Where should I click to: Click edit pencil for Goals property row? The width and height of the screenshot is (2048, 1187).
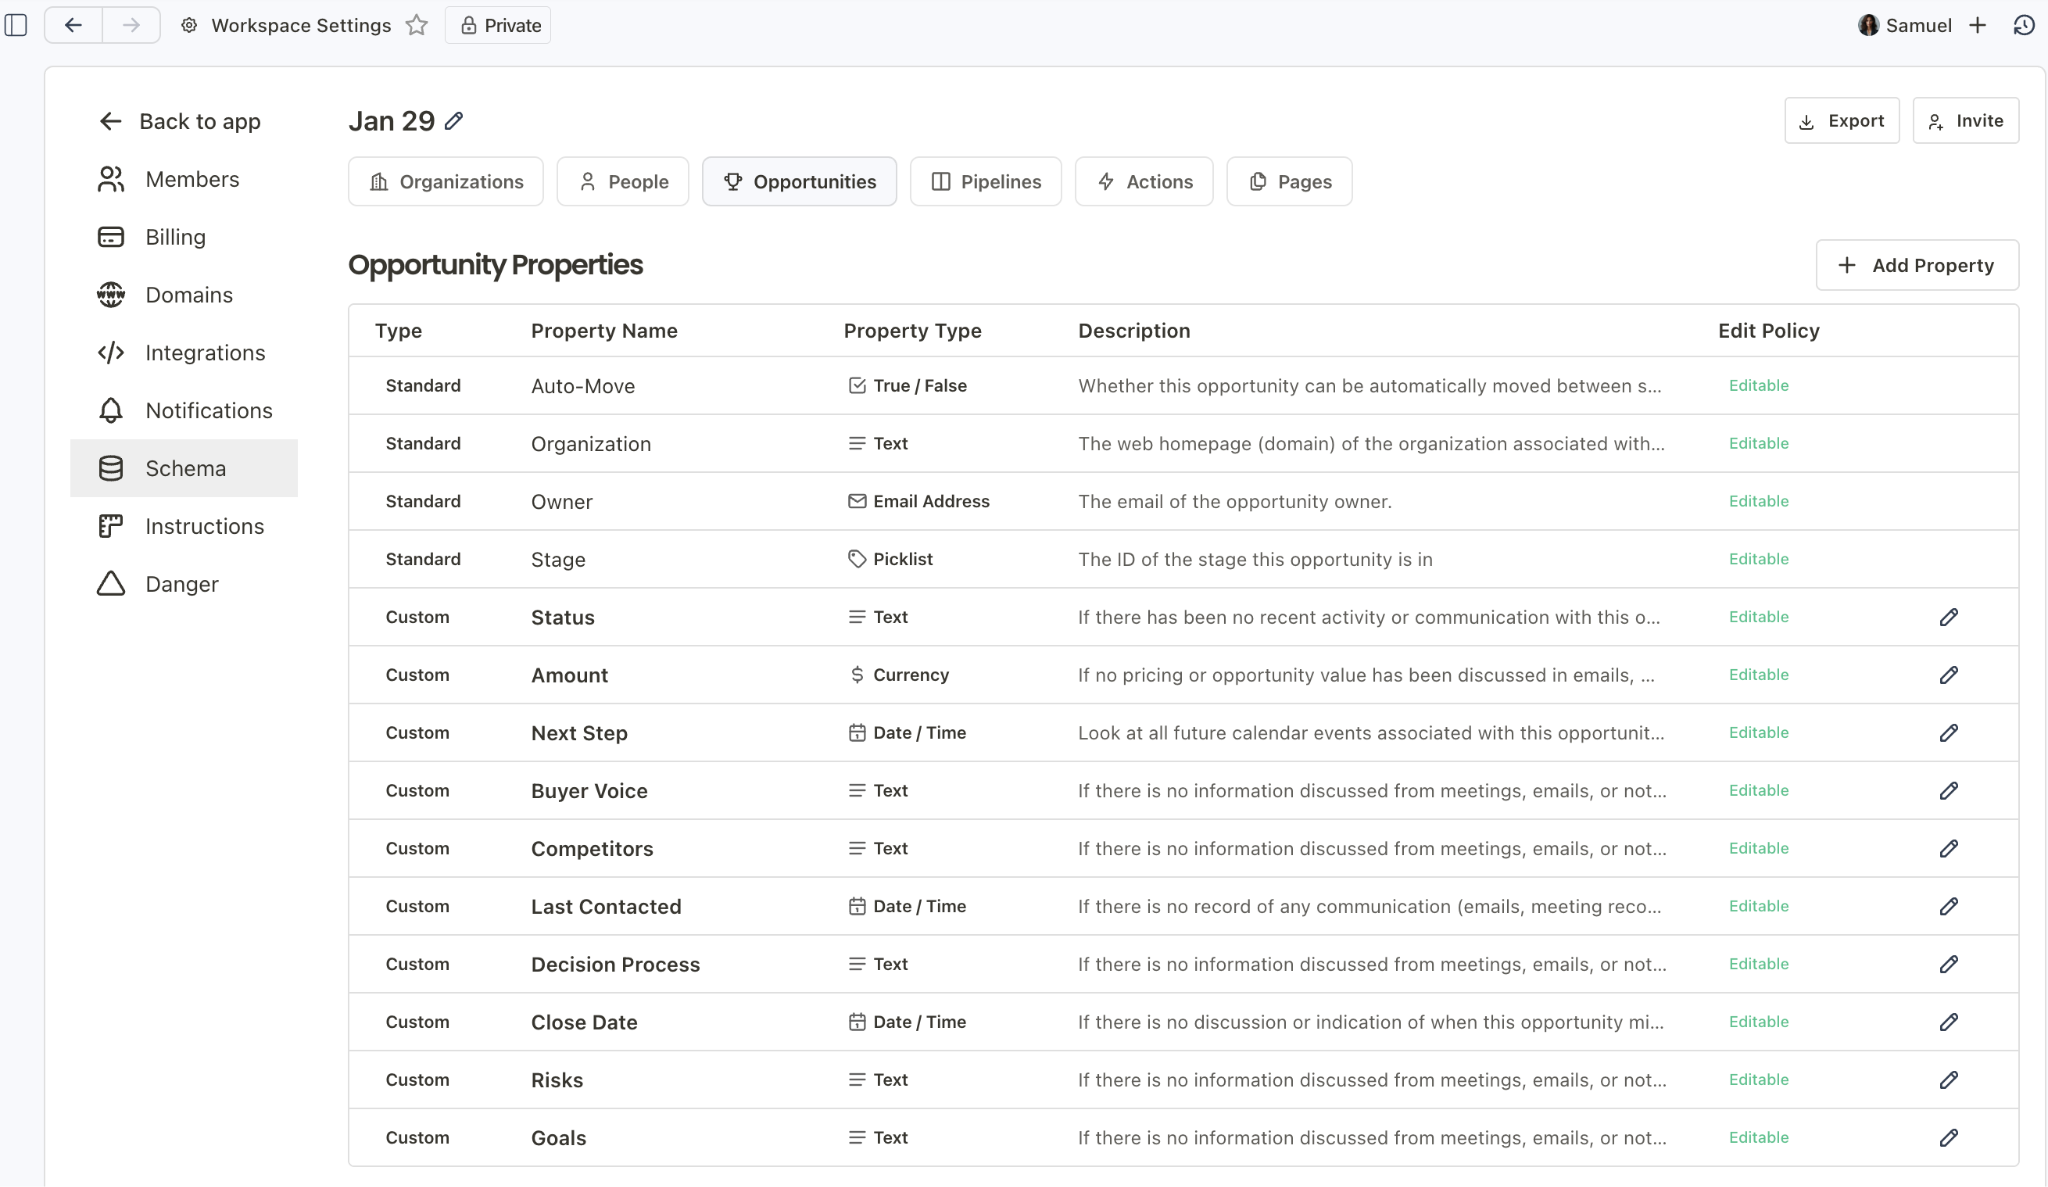1948,1138
